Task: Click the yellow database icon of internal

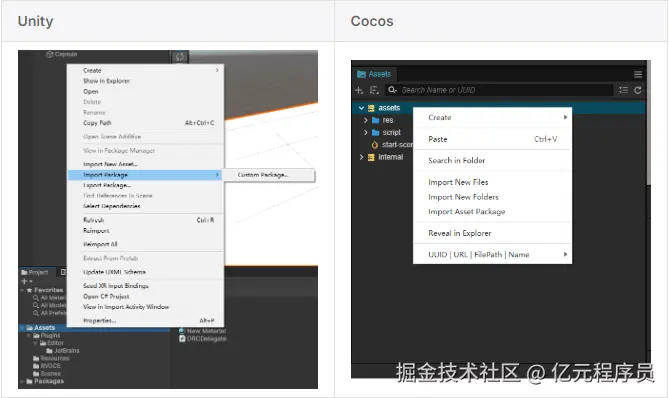Action: pyautogui.click(x=371, y=157)
